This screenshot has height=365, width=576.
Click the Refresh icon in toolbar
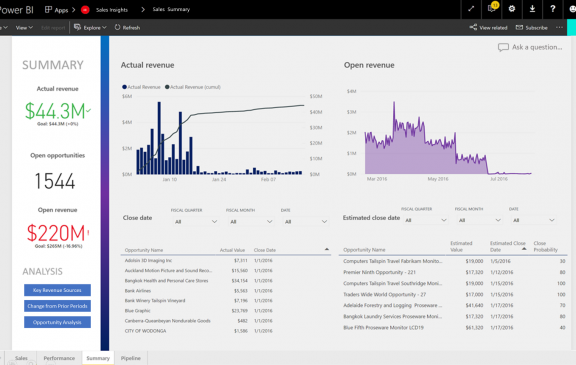(127, 28)
